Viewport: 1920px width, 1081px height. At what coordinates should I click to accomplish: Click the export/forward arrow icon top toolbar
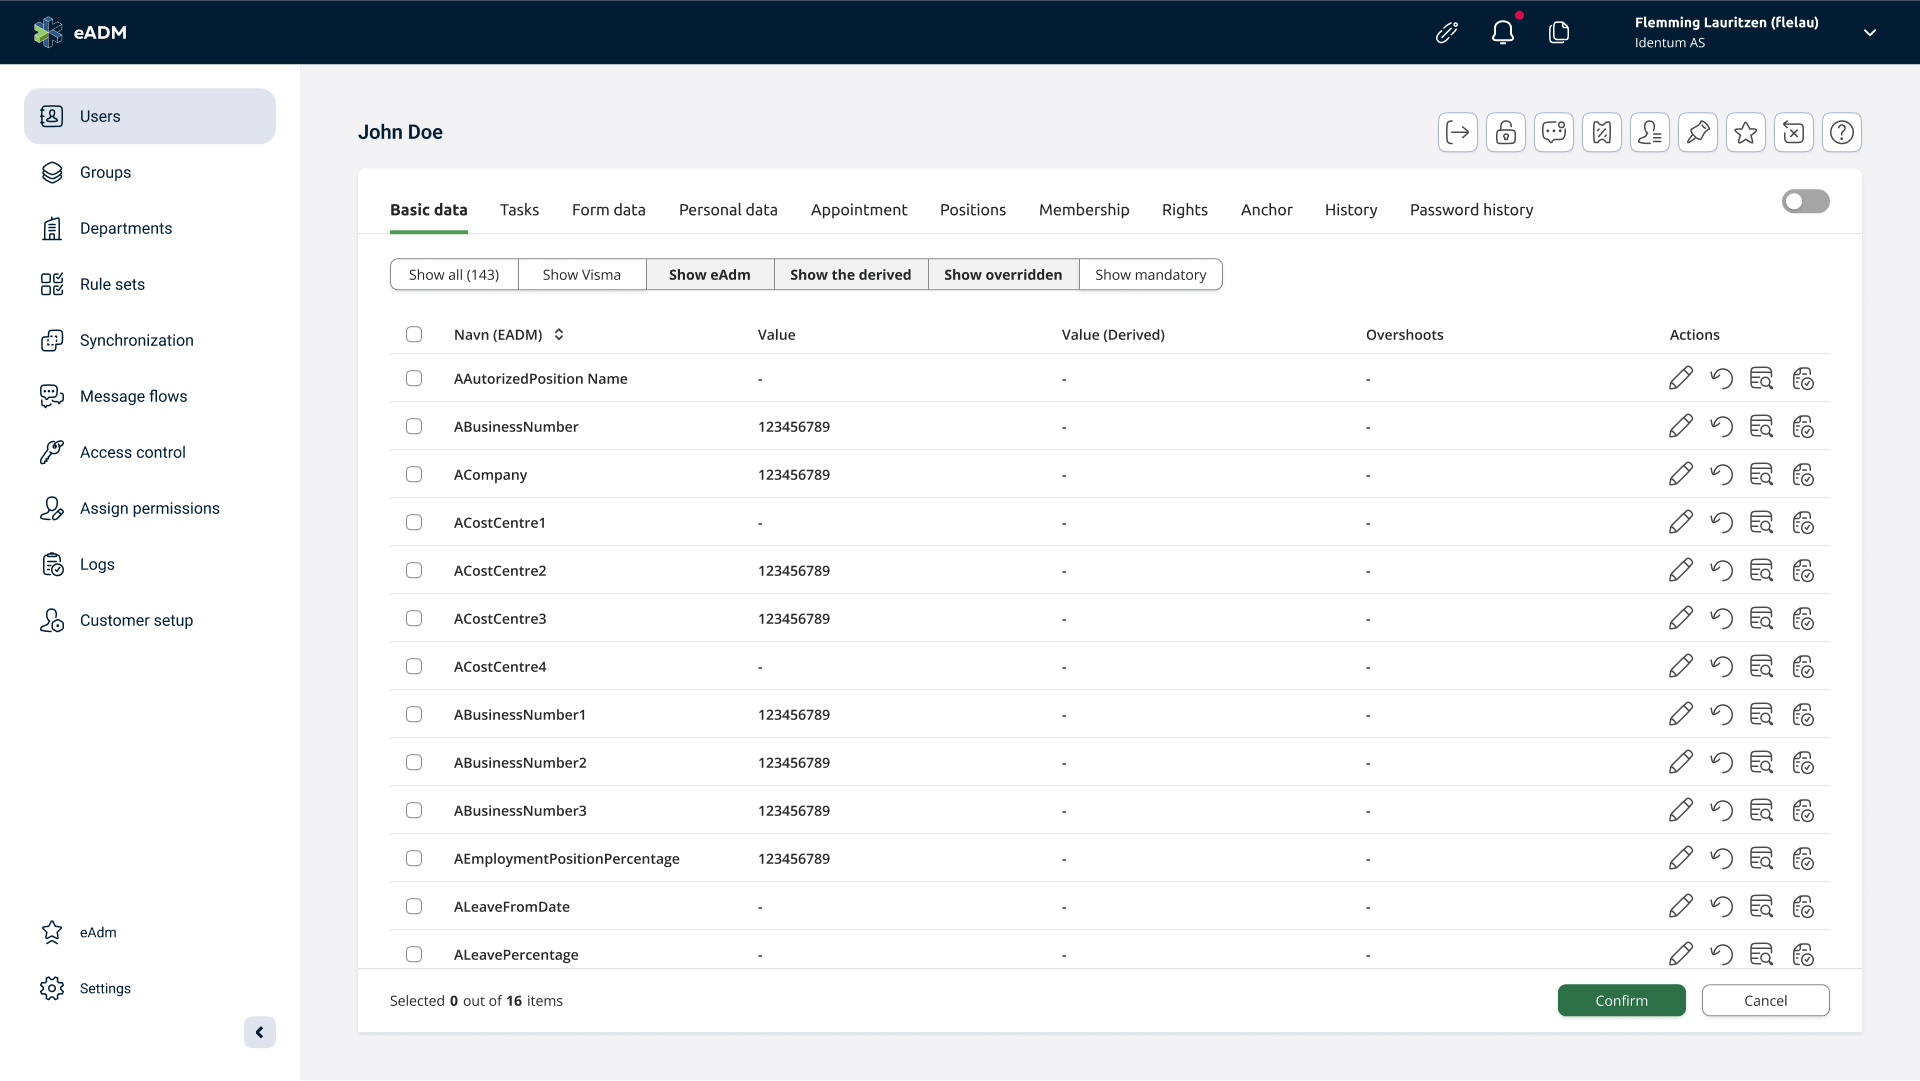[1457, 132]
